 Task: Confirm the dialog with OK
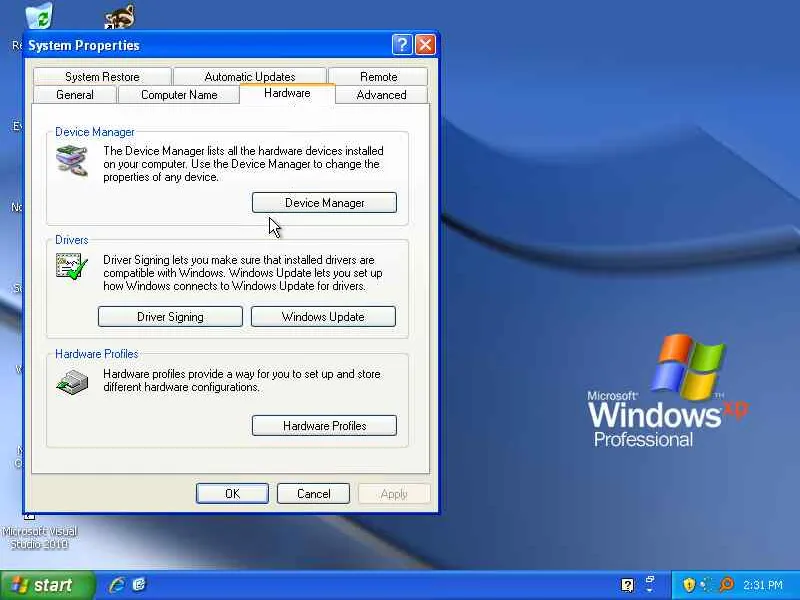[x=232, y=493]
